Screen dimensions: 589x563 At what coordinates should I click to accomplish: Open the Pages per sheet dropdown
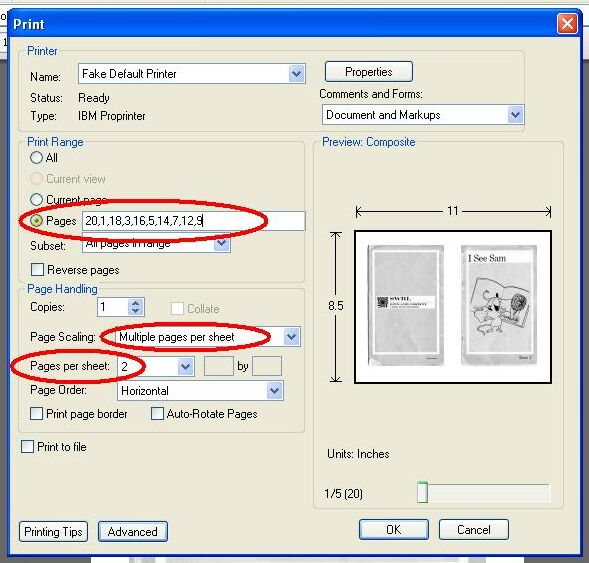click(185, 366)
